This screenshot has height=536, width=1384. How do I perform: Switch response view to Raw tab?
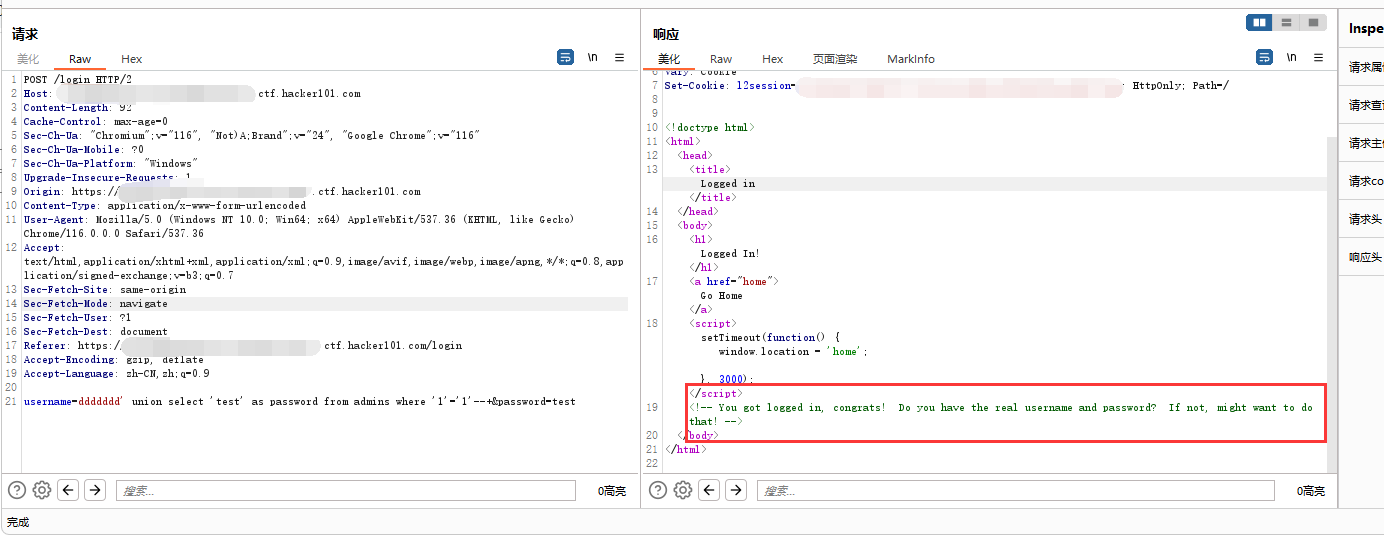(x=721, y=59)
